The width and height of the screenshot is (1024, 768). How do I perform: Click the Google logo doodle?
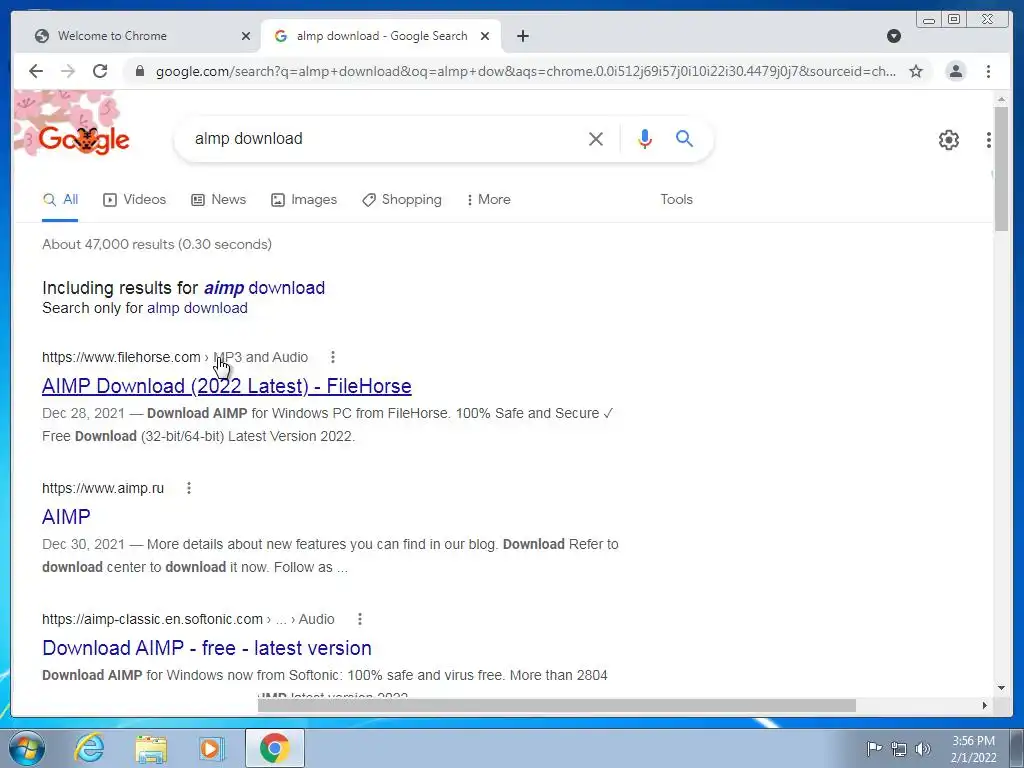[x=84, y=139]
